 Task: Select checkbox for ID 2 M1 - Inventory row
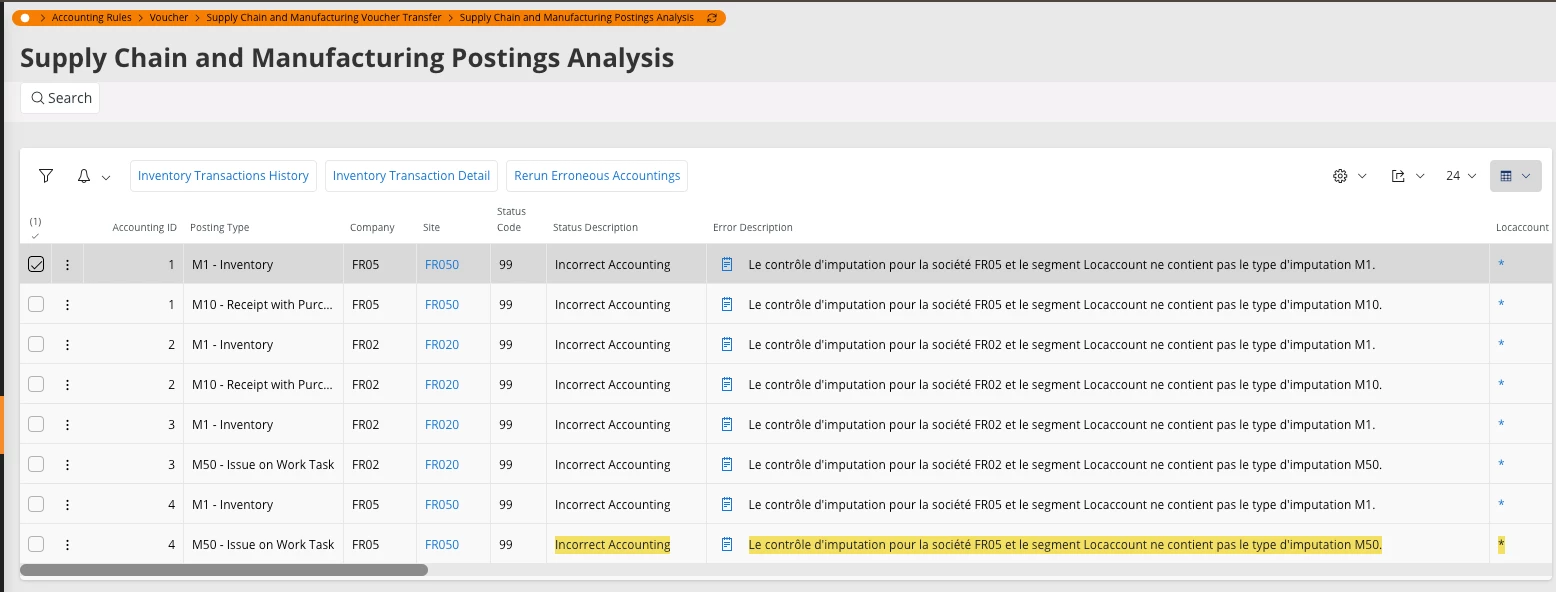[36, 345]
